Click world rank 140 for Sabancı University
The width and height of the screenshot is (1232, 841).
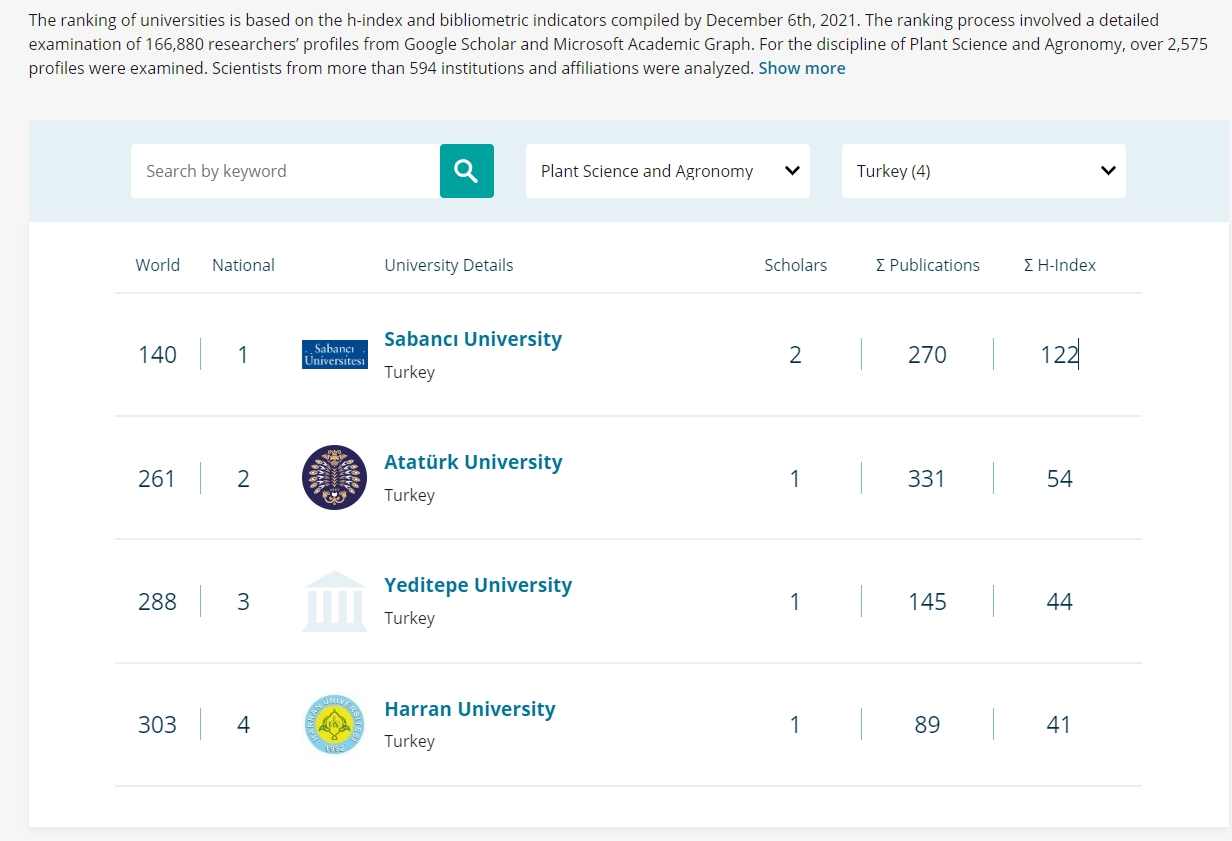157,355
